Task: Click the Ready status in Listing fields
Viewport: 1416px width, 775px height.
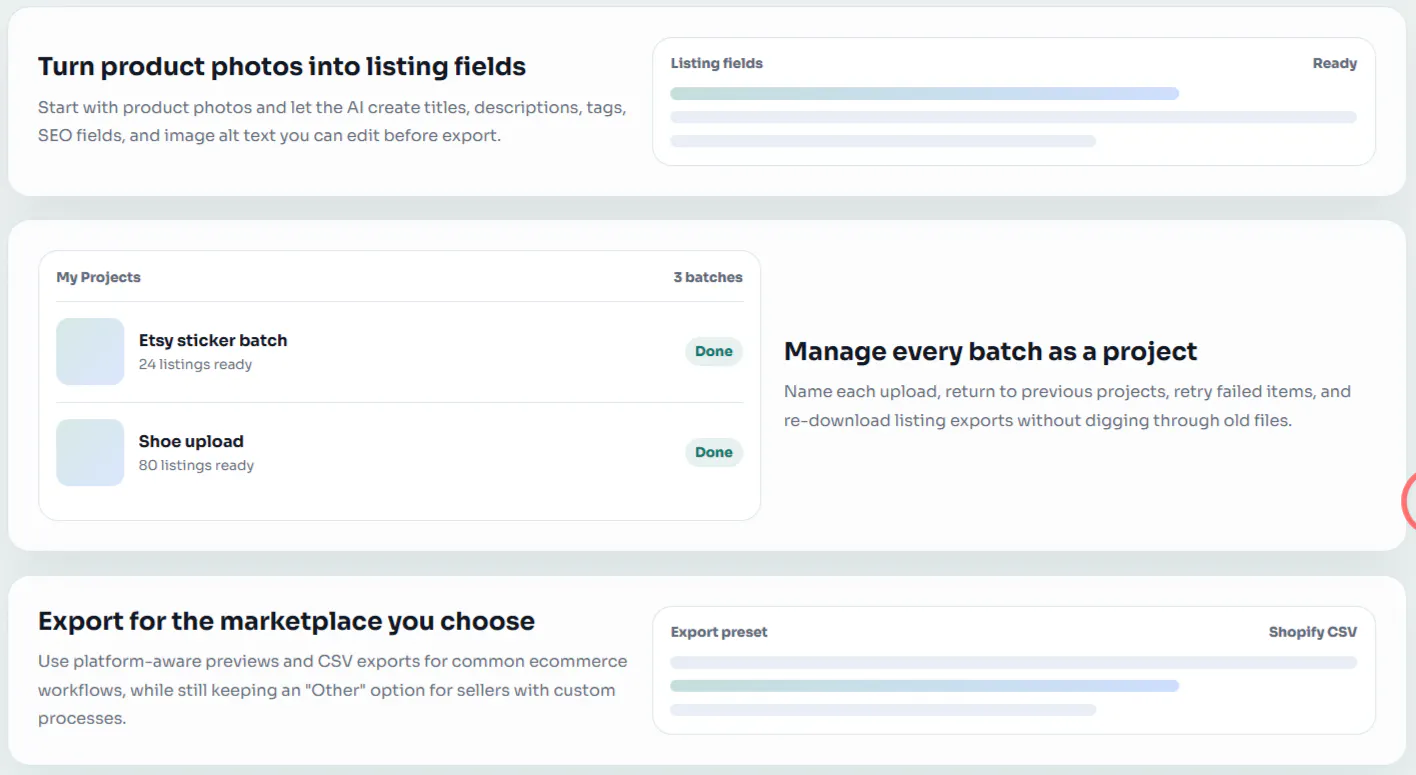Action: [x=1334, y=63]
